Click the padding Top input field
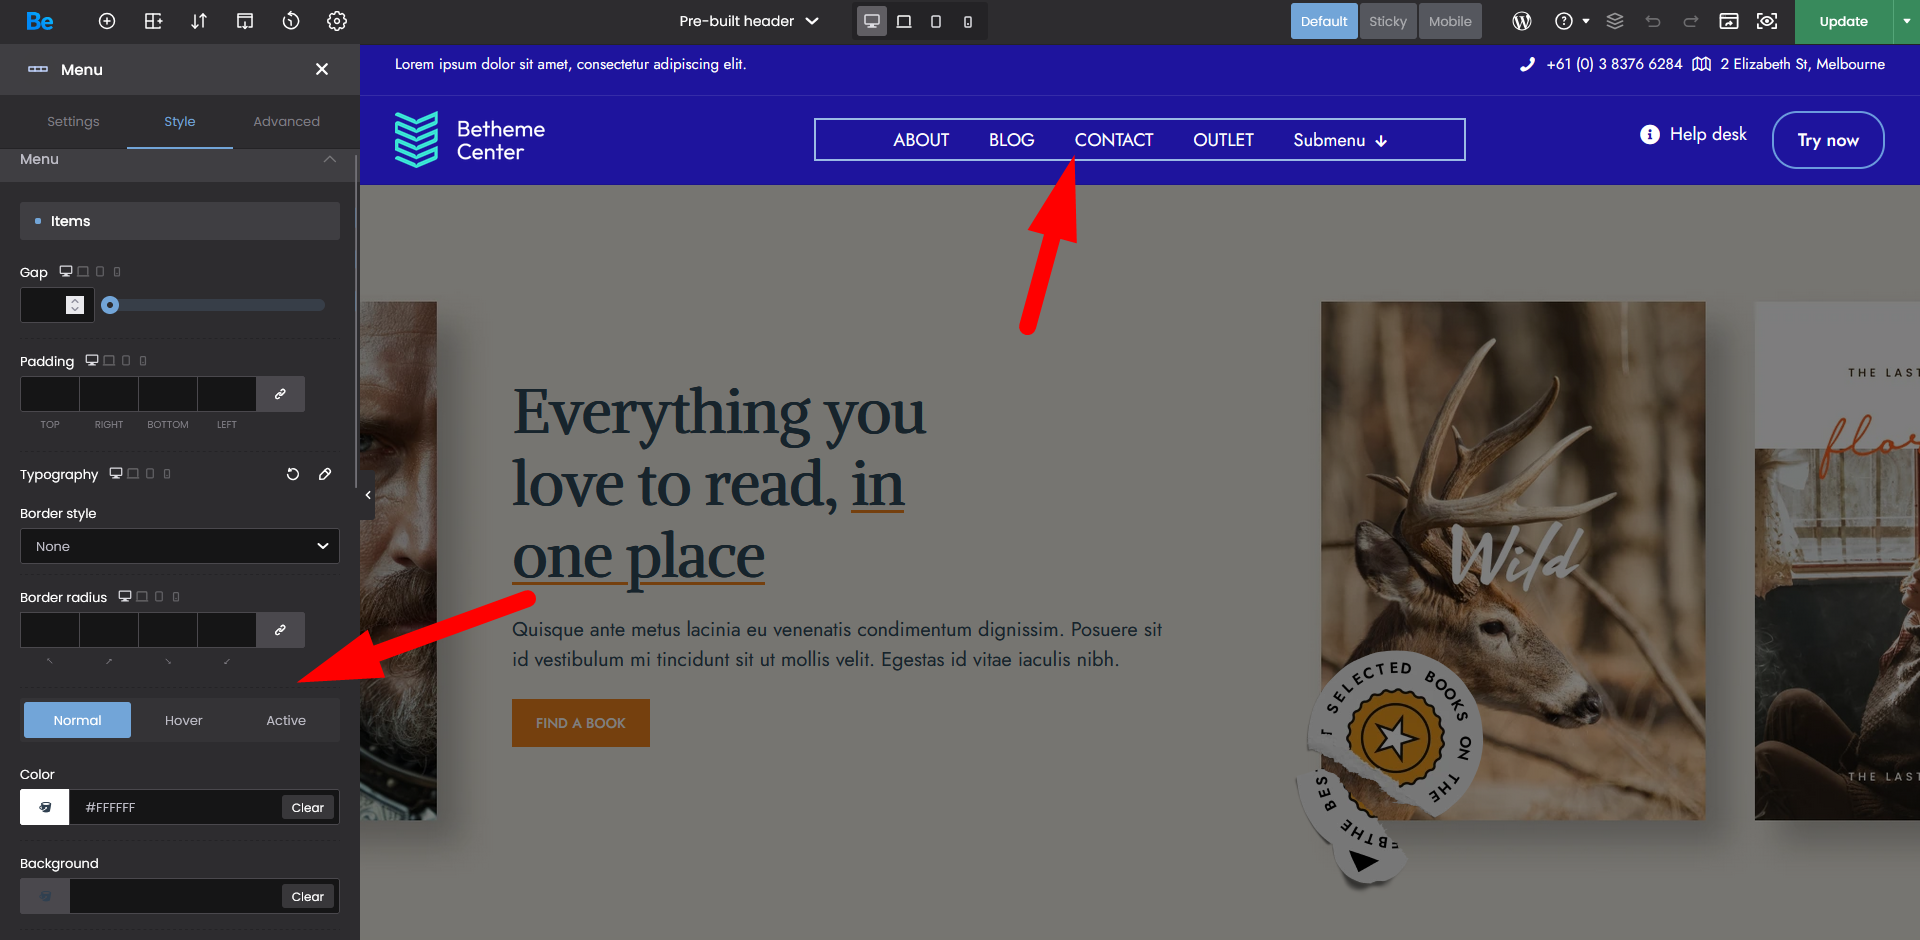 50,394
